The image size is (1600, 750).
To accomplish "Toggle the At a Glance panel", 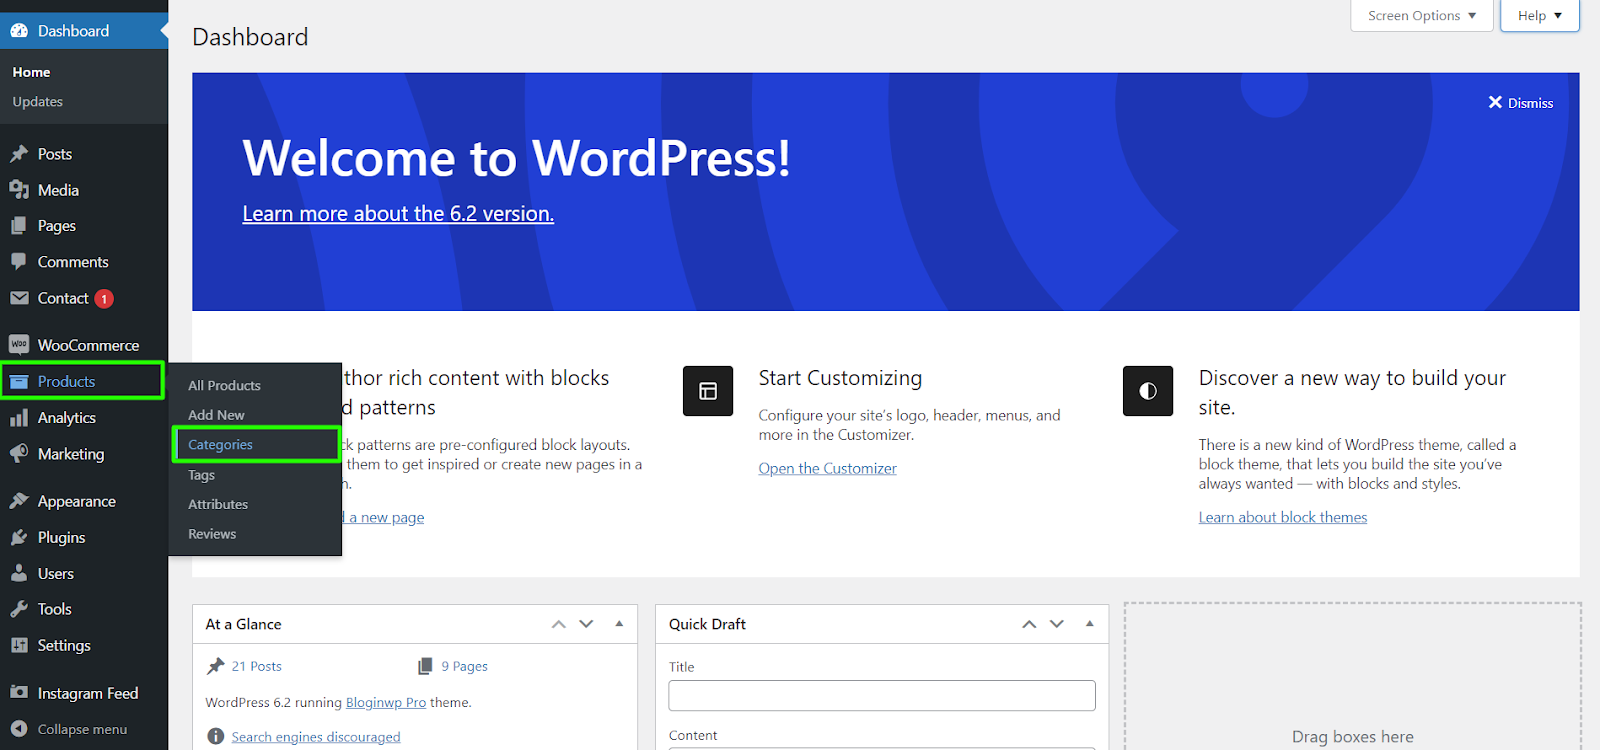I will [x=619, y=624].
